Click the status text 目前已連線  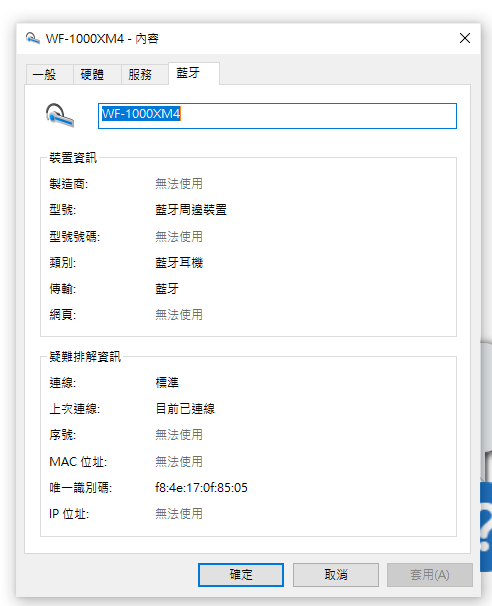click(185, 409)
